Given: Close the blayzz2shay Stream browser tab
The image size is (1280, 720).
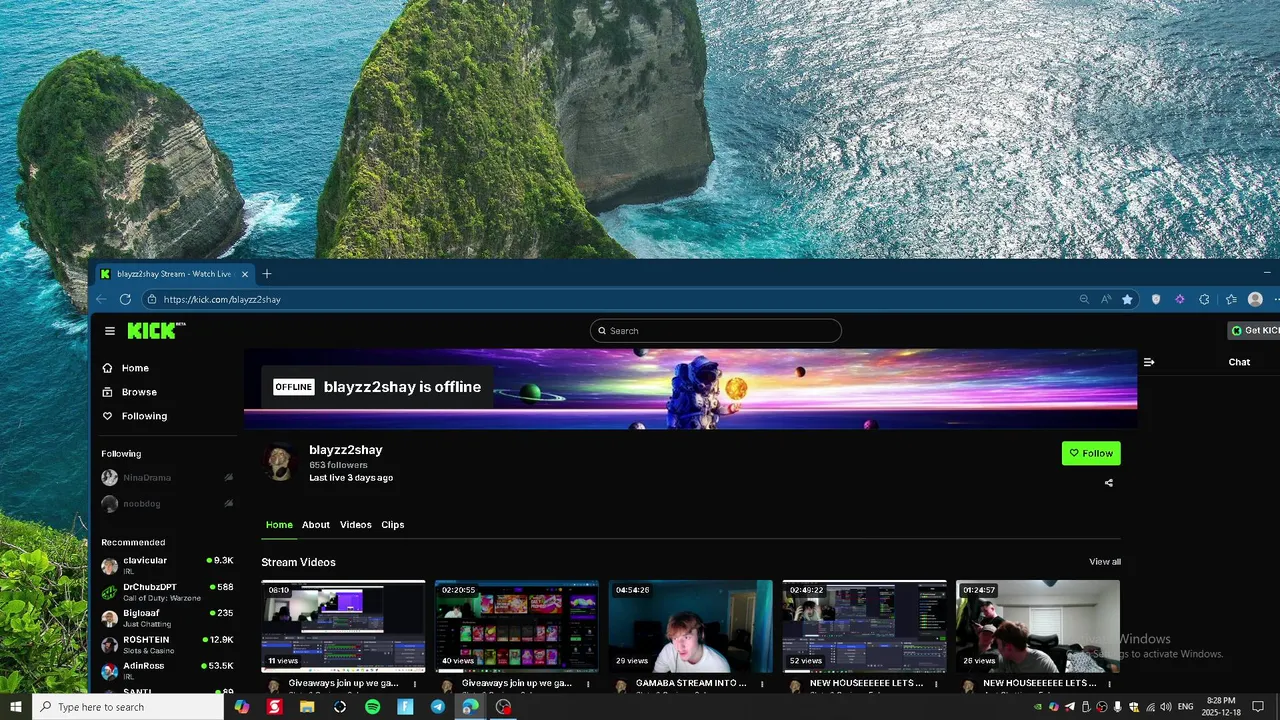Looking at the screenshot, I should (244, 274).
